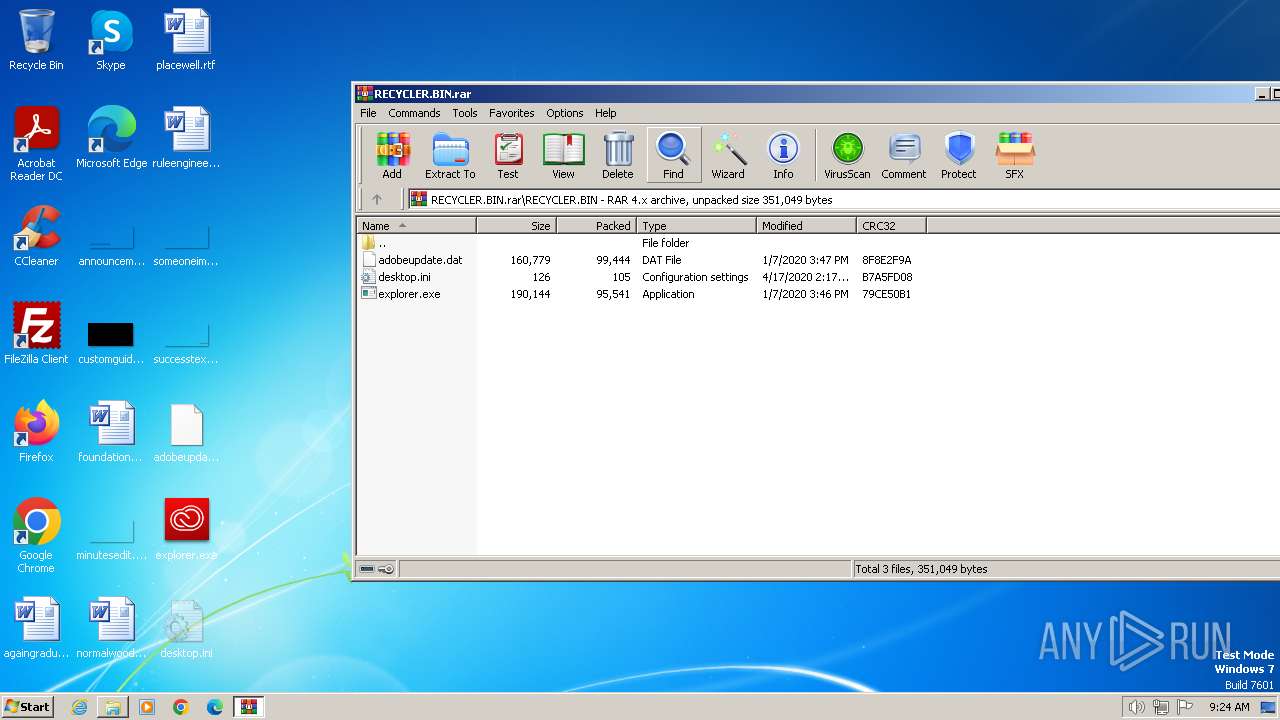This screenshot has height=720, width=1280.
Task: Sort by the Name column header
Action: (416, 226)
